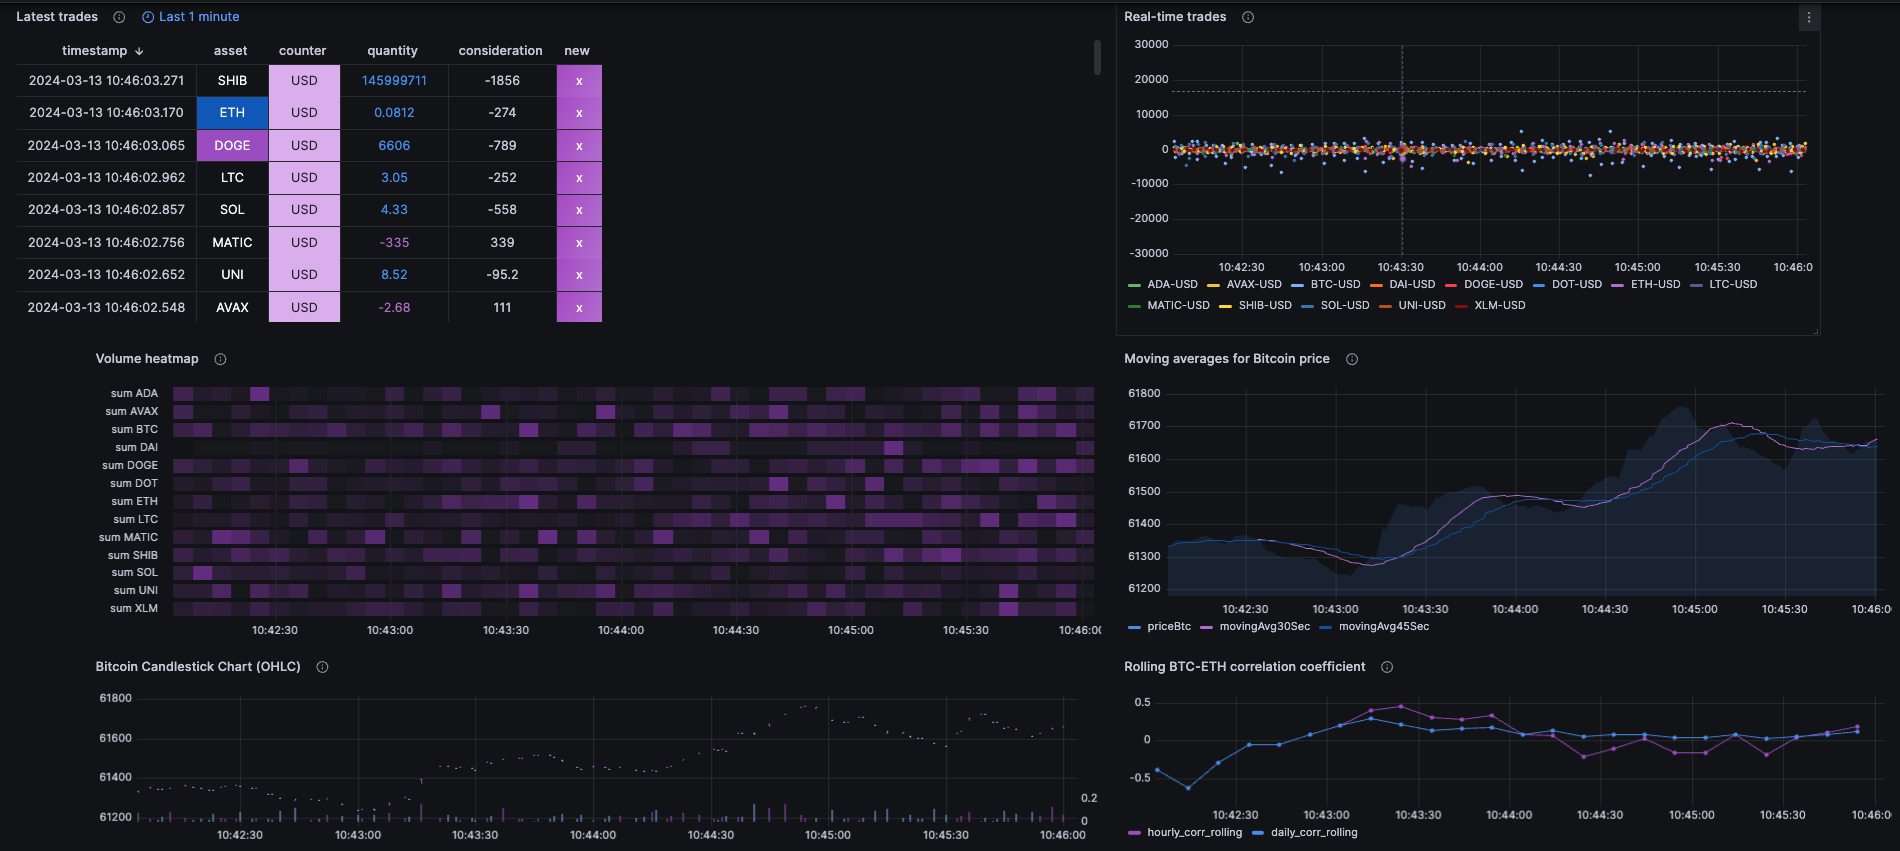Click consideration value -95.2 in UNI row

click(x=502, y=275)
